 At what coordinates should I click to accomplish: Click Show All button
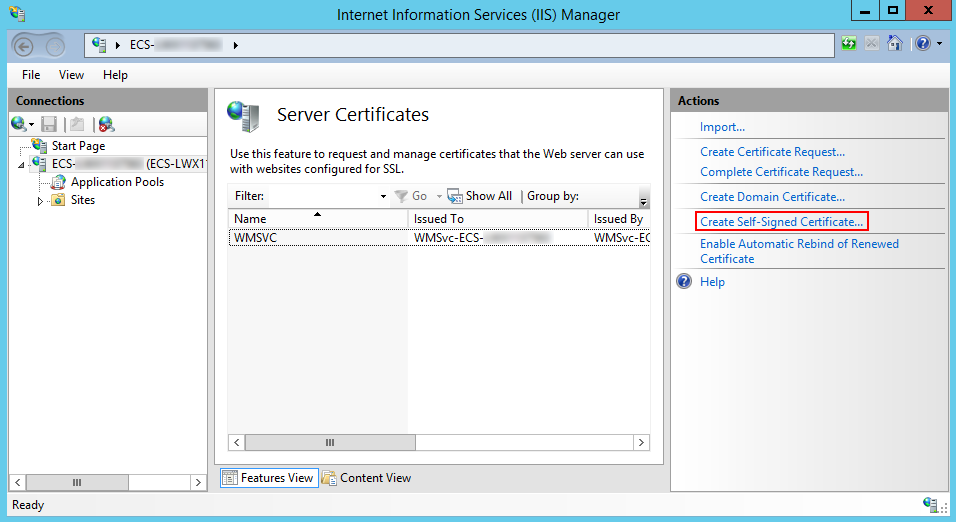(479, 196)
